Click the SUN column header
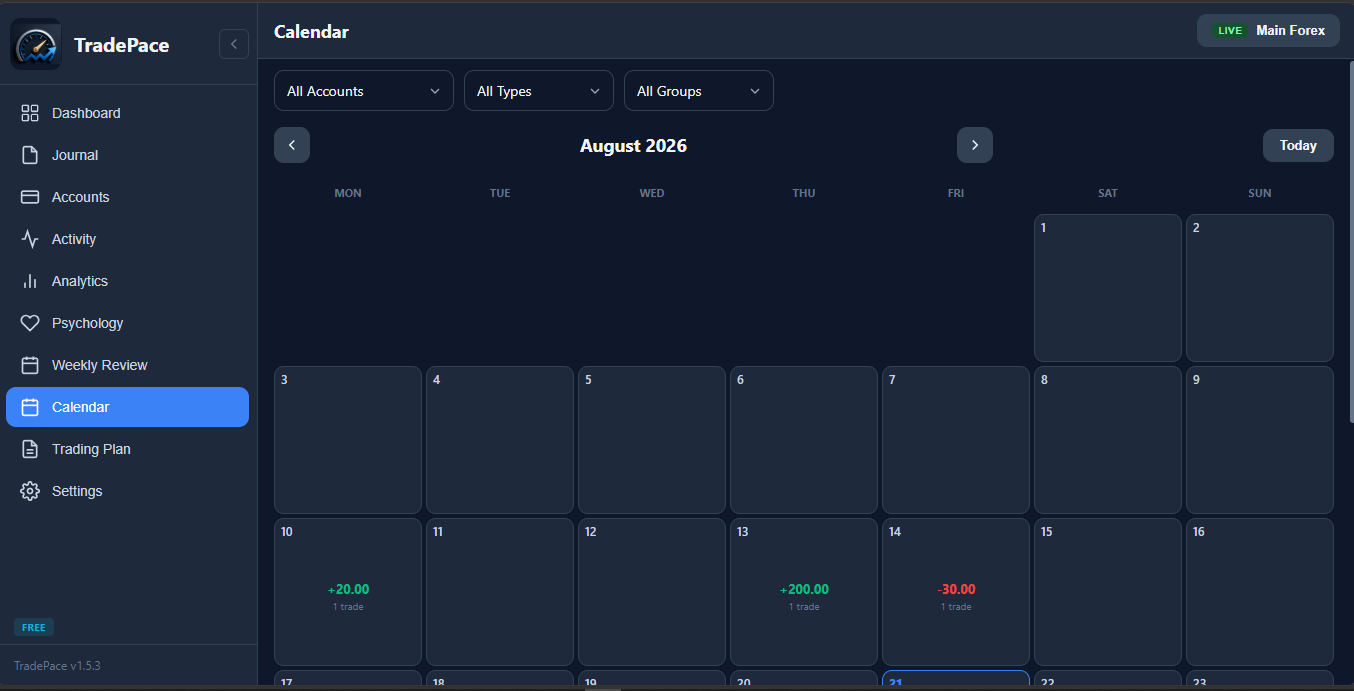1354x691 pixels. pyautogui.click(x=1260, y=193)
